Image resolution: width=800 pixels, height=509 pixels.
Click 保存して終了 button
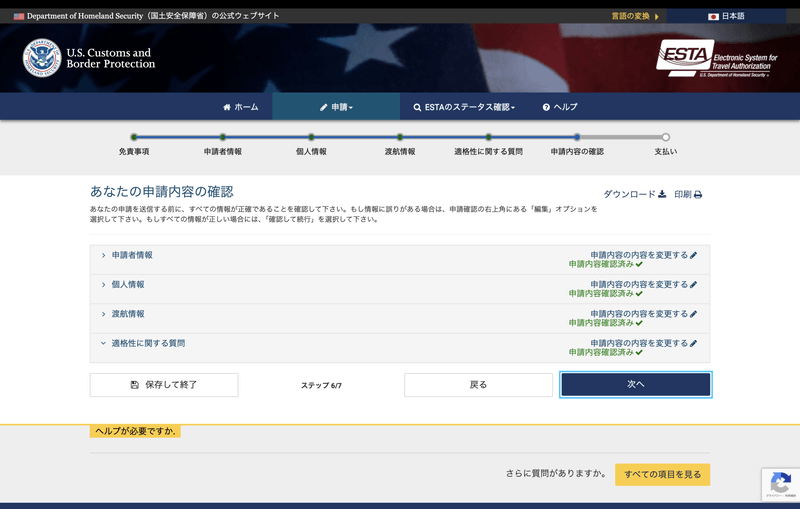point(164,385)
